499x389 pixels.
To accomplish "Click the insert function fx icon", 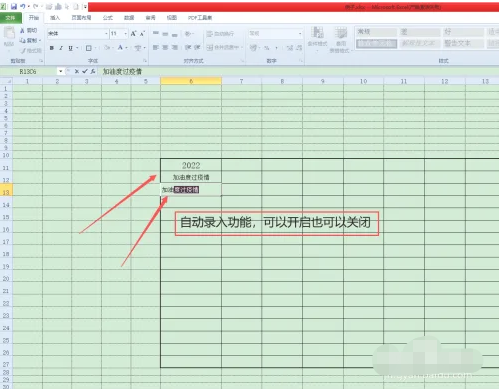I will (93, 71).
